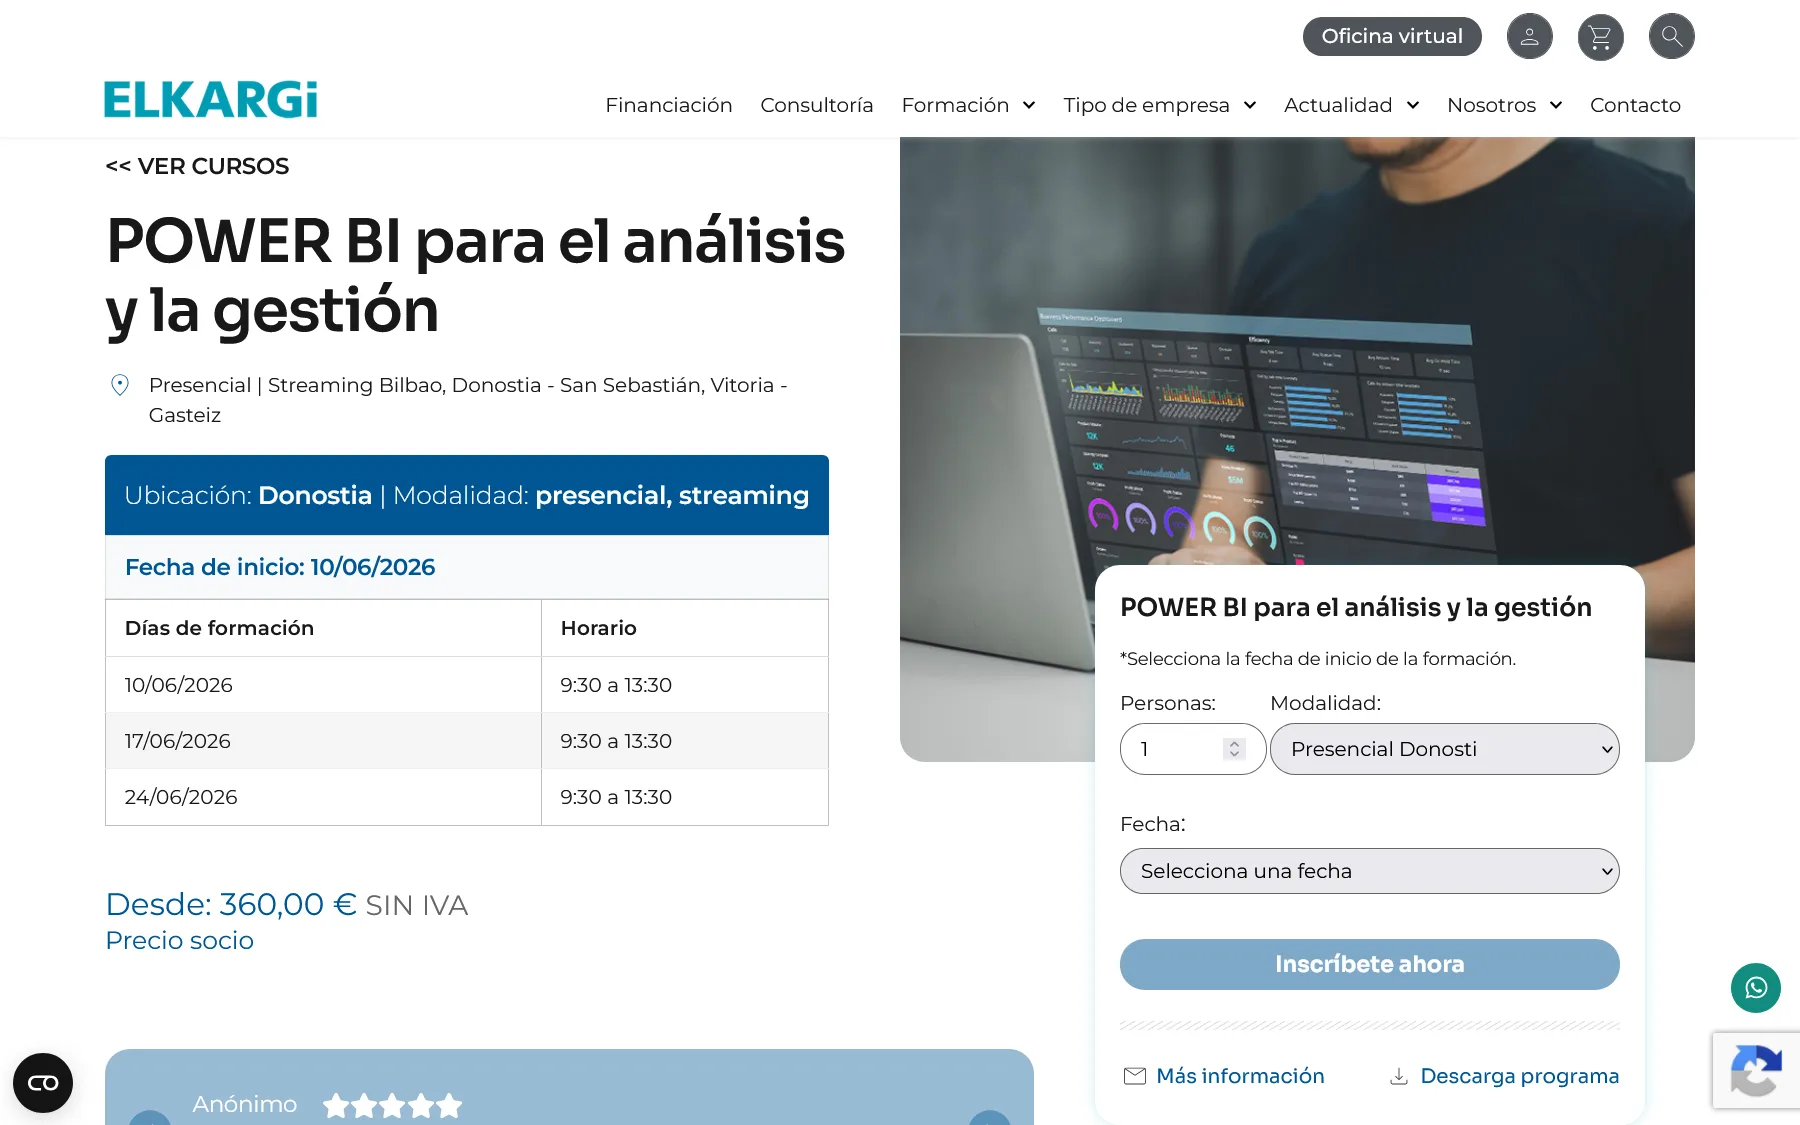The image size is (1800, 1125).
Task: Expand the Actualidad chevron arrow
Action: 1412,105
